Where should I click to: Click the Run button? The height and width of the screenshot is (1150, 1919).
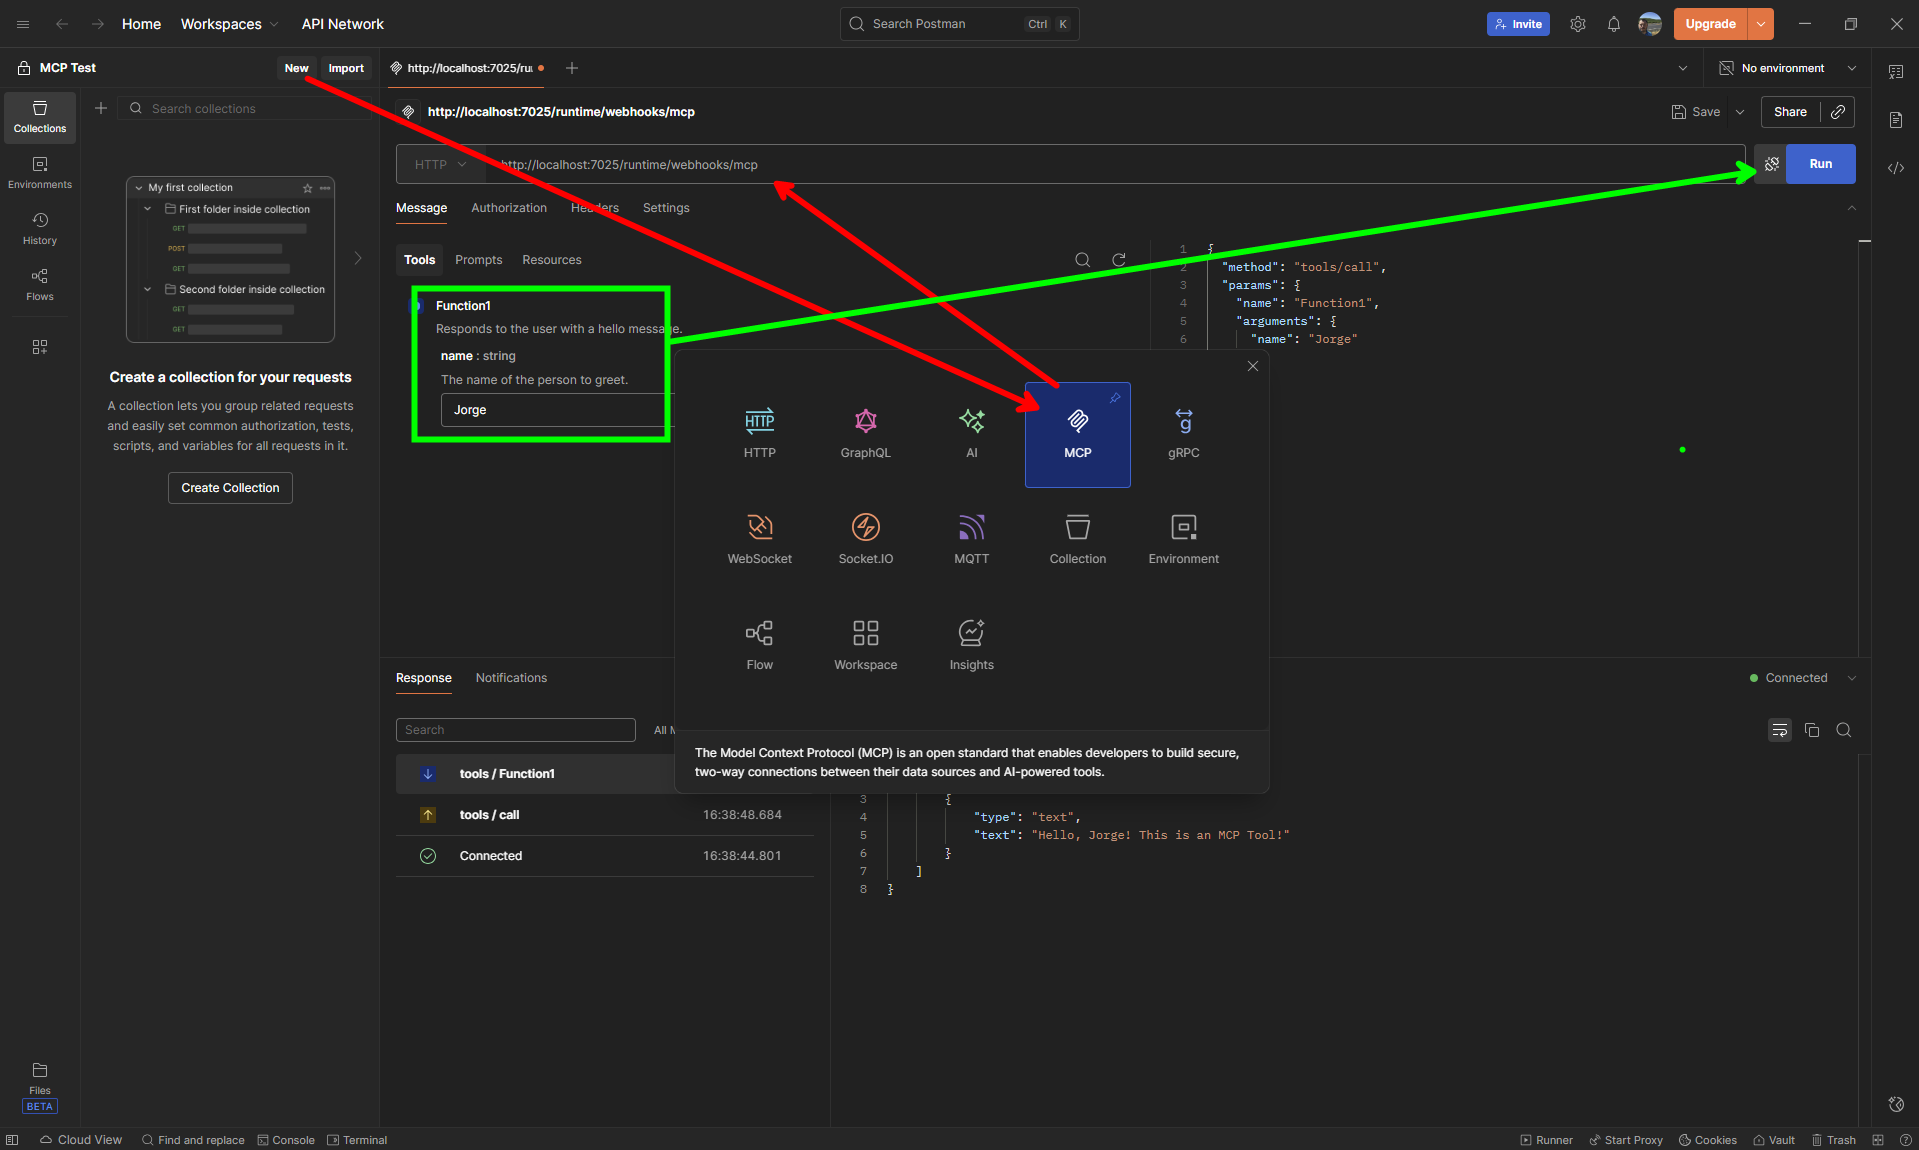pyautogui.click(x=1820, y=164)
